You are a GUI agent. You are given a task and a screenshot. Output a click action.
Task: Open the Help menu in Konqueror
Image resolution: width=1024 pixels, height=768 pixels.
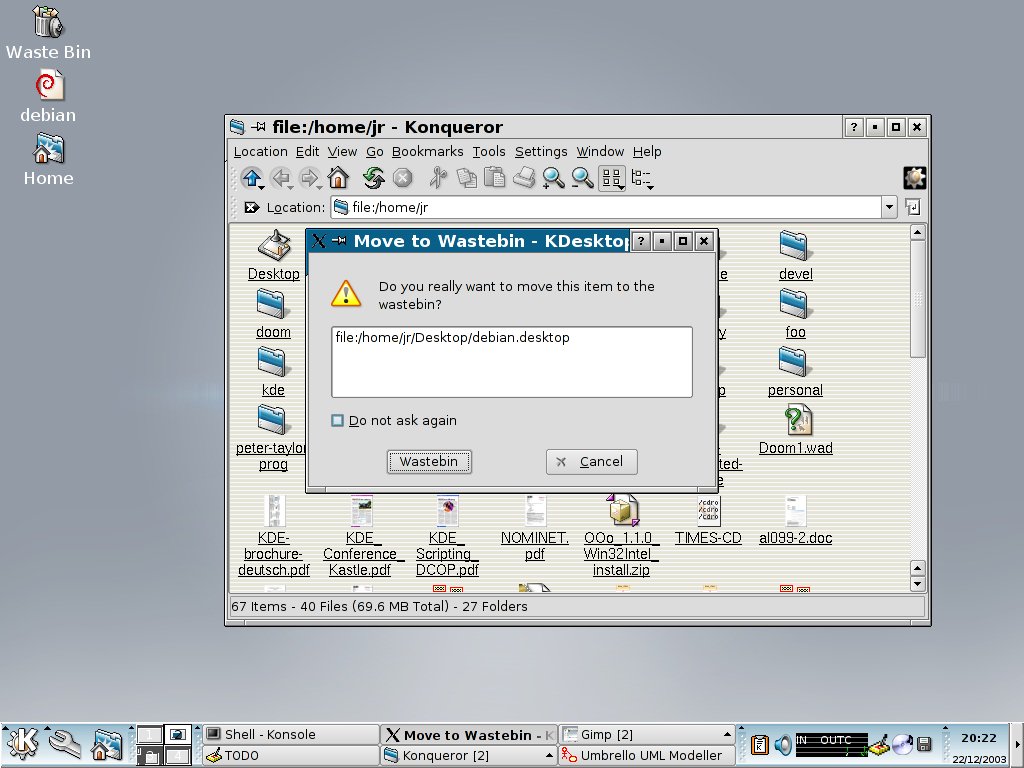click(x=647, y=152)
